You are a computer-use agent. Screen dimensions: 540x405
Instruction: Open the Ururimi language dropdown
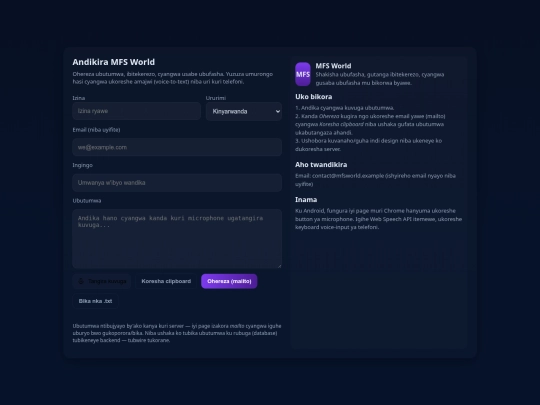[x=244, y=111]
